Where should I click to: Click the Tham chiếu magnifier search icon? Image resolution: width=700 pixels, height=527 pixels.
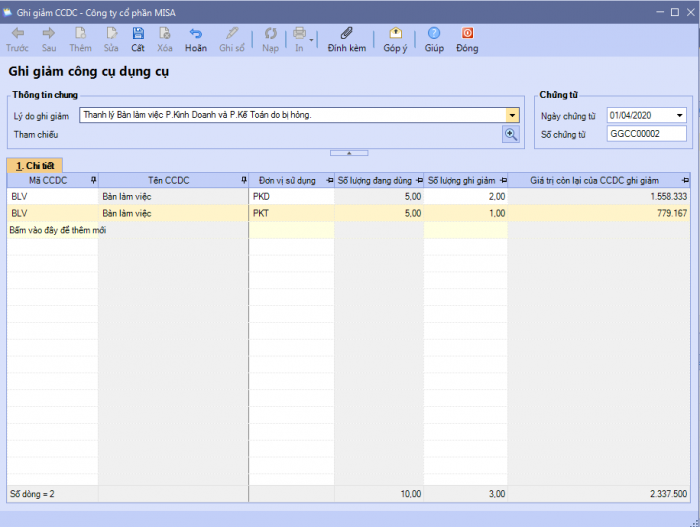pos(511,134)
